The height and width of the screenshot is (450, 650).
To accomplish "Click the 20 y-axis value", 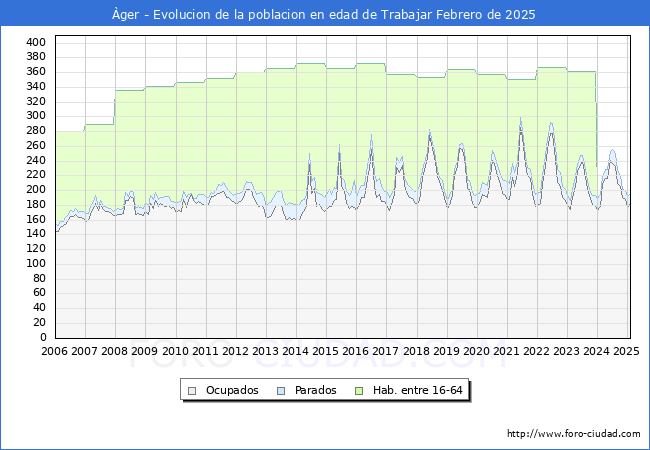I will click(x=39, y=322).
